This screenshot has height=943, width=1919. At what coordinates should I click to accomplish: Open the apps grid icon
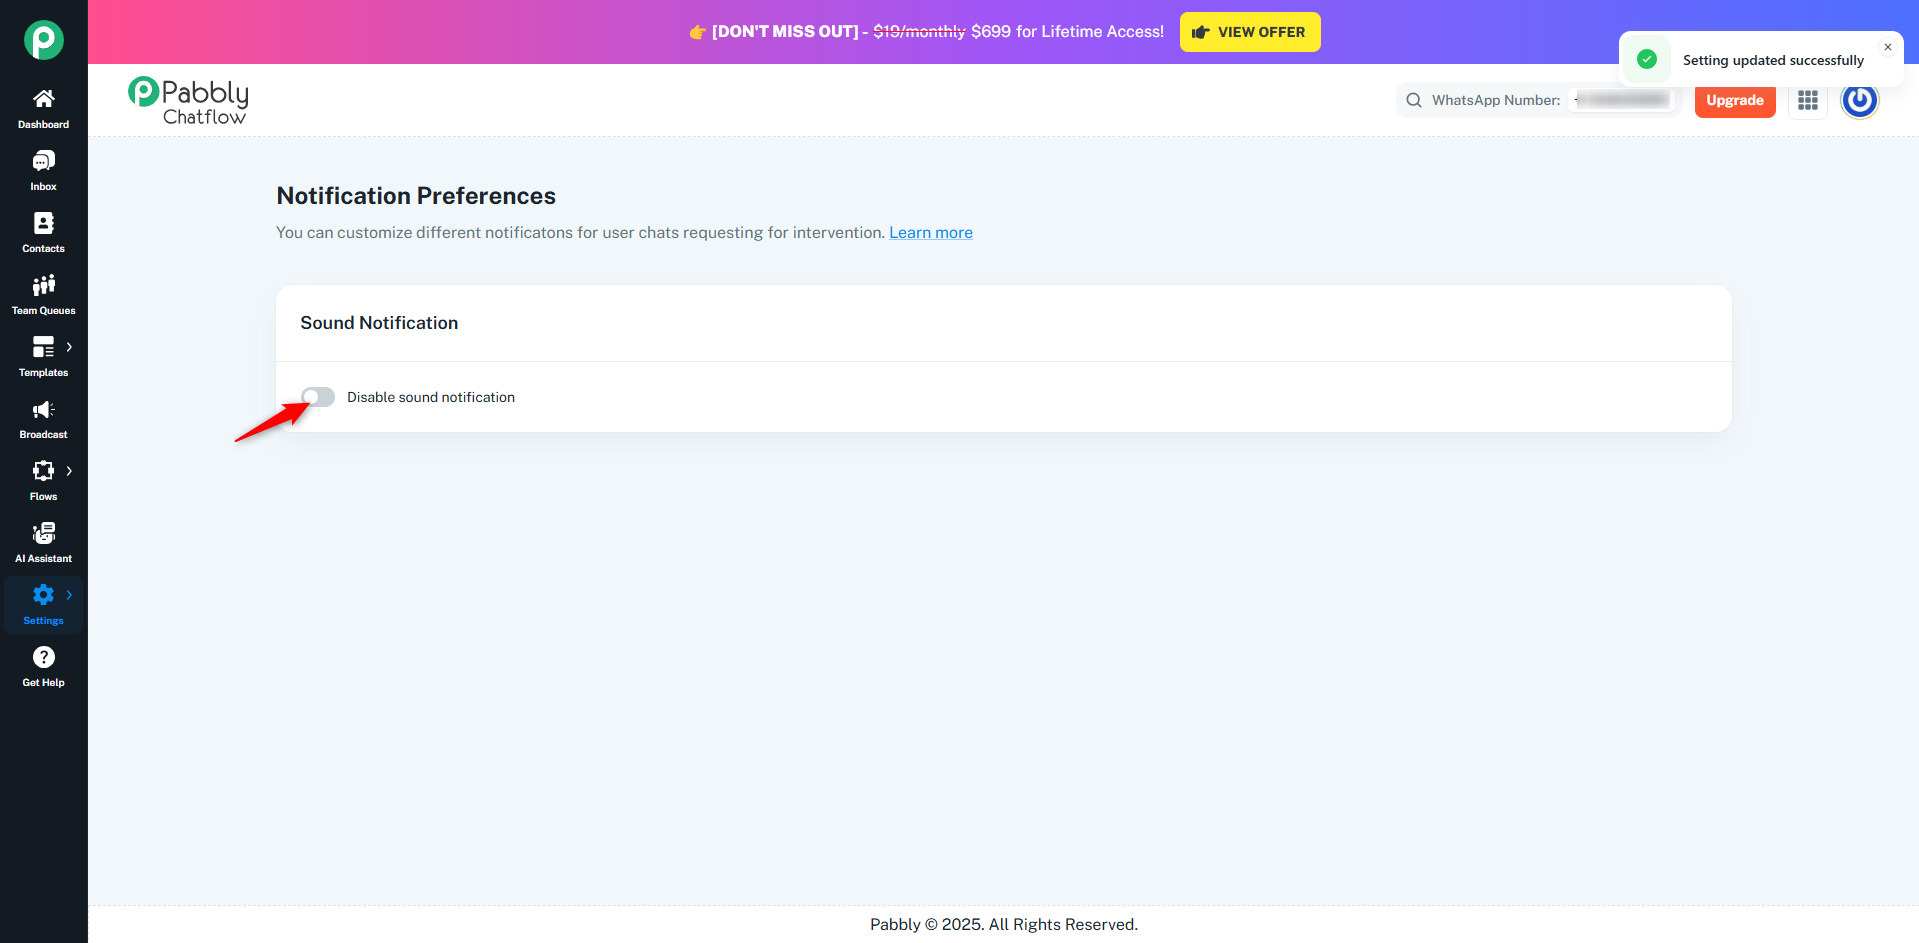pyautogui.click(x=1807, y=100)
